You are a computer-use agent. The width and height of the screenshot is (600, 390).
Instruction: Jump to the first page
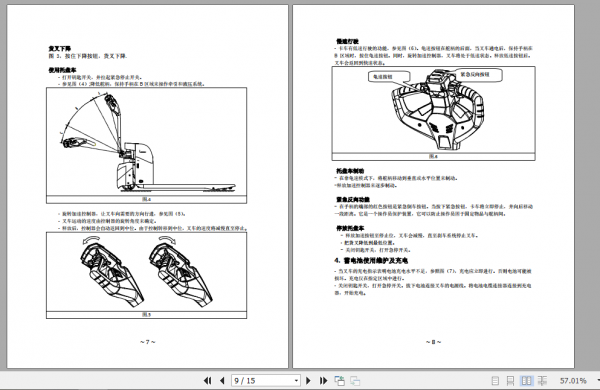click(207, 380)
